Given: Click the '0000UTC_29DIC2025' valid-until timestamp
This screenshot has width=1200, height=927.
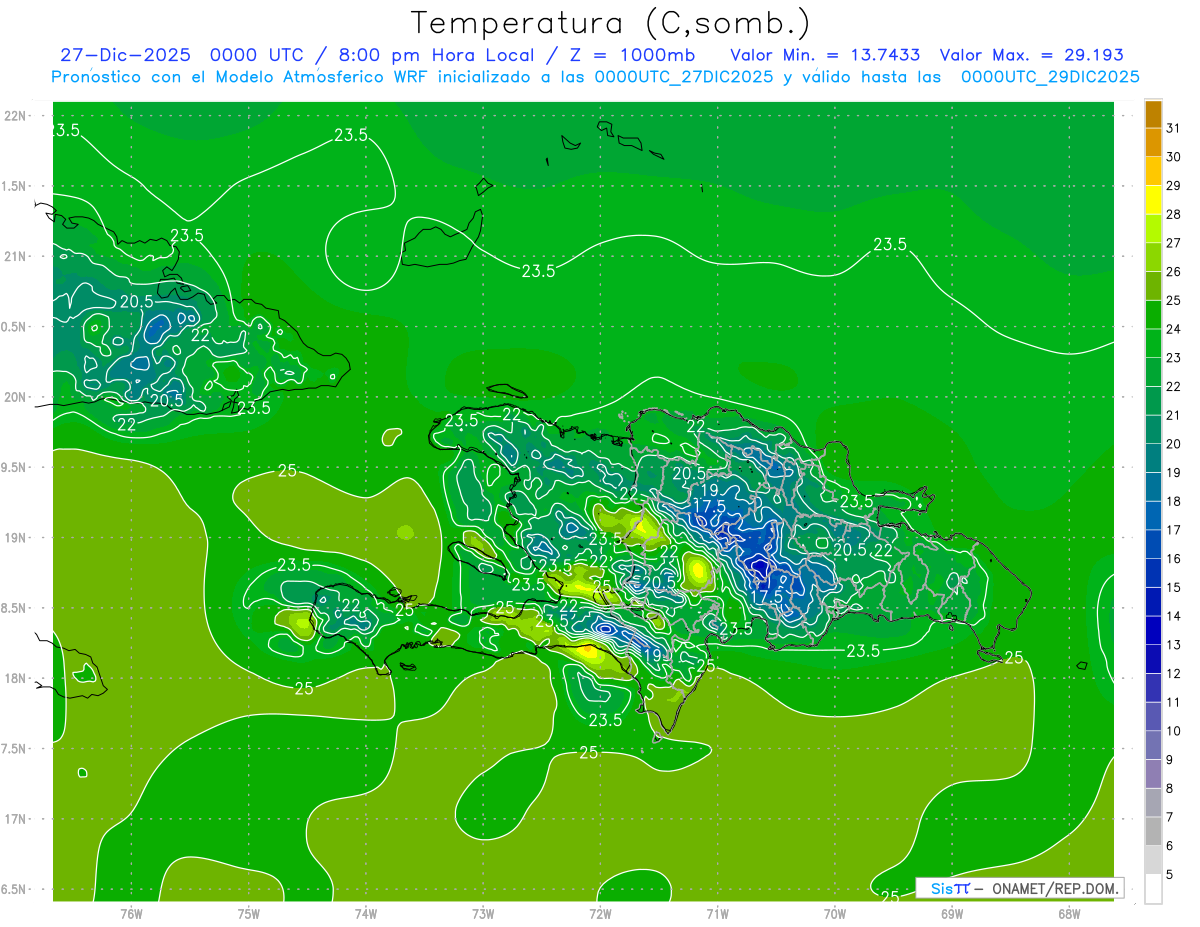Looking at the screenshot, I should coord(1050,77).
